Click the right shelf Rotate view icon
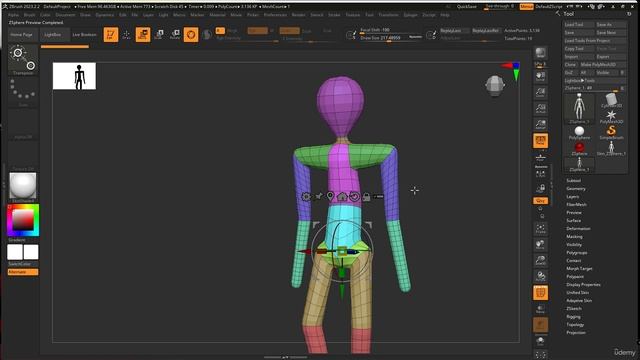 coord(540,276)
